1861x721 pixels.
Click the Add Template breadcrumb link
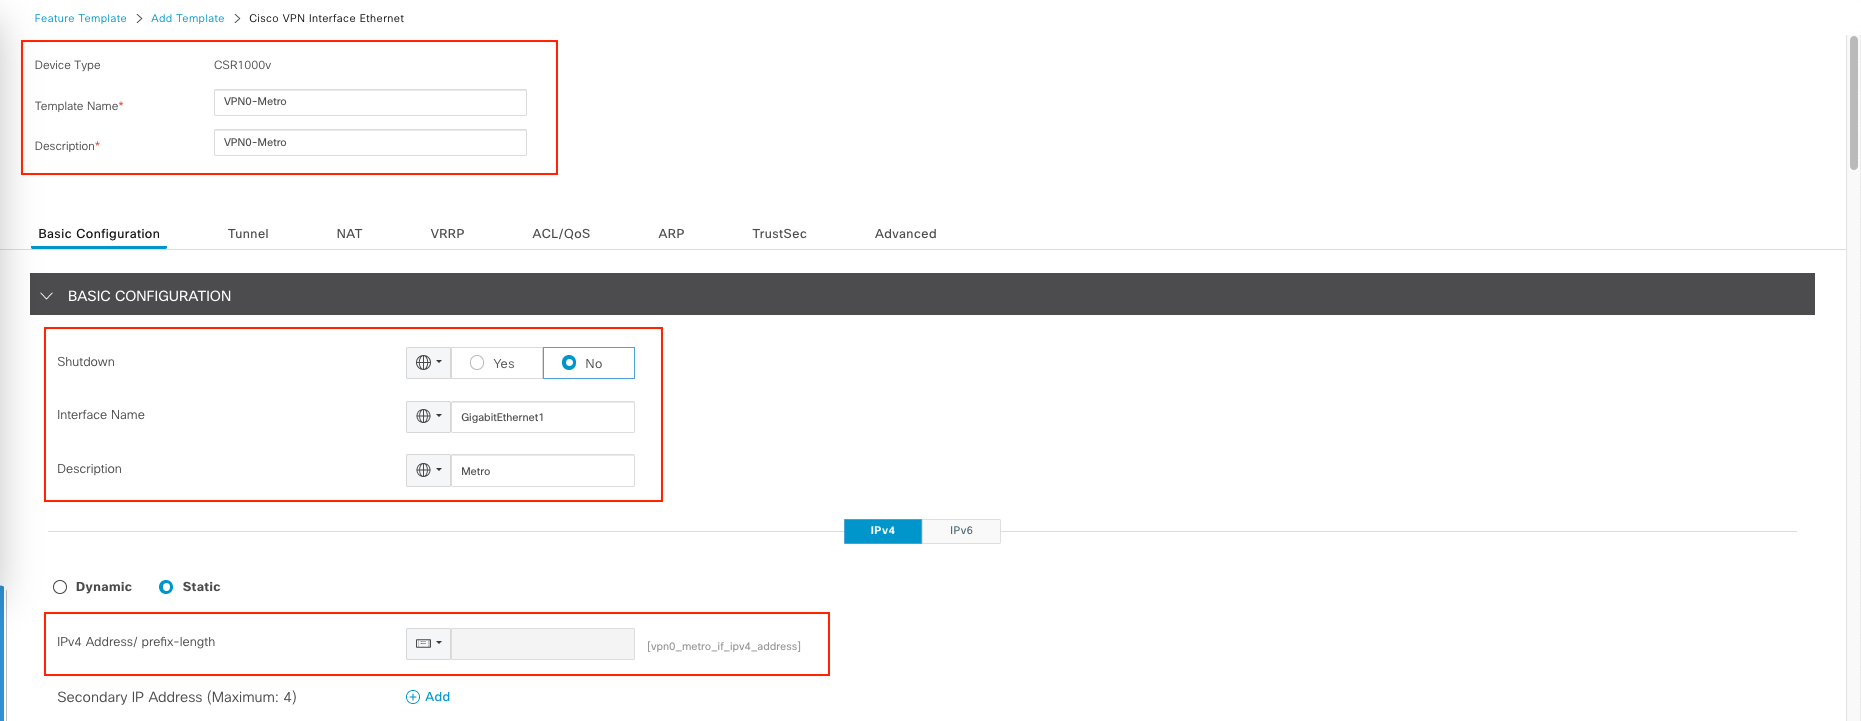(187, 18)
